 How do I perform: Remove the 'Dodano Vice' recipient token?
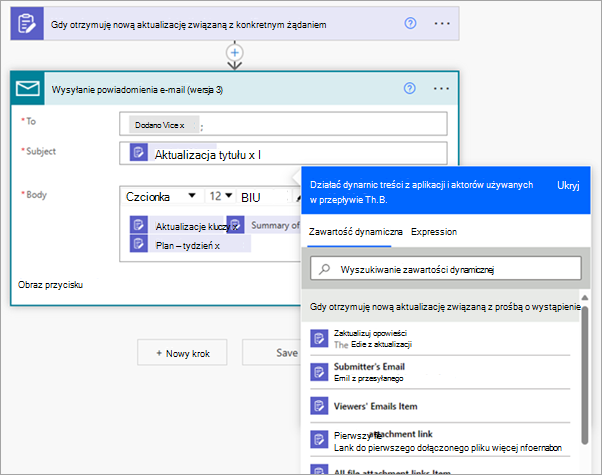(182, 126)
